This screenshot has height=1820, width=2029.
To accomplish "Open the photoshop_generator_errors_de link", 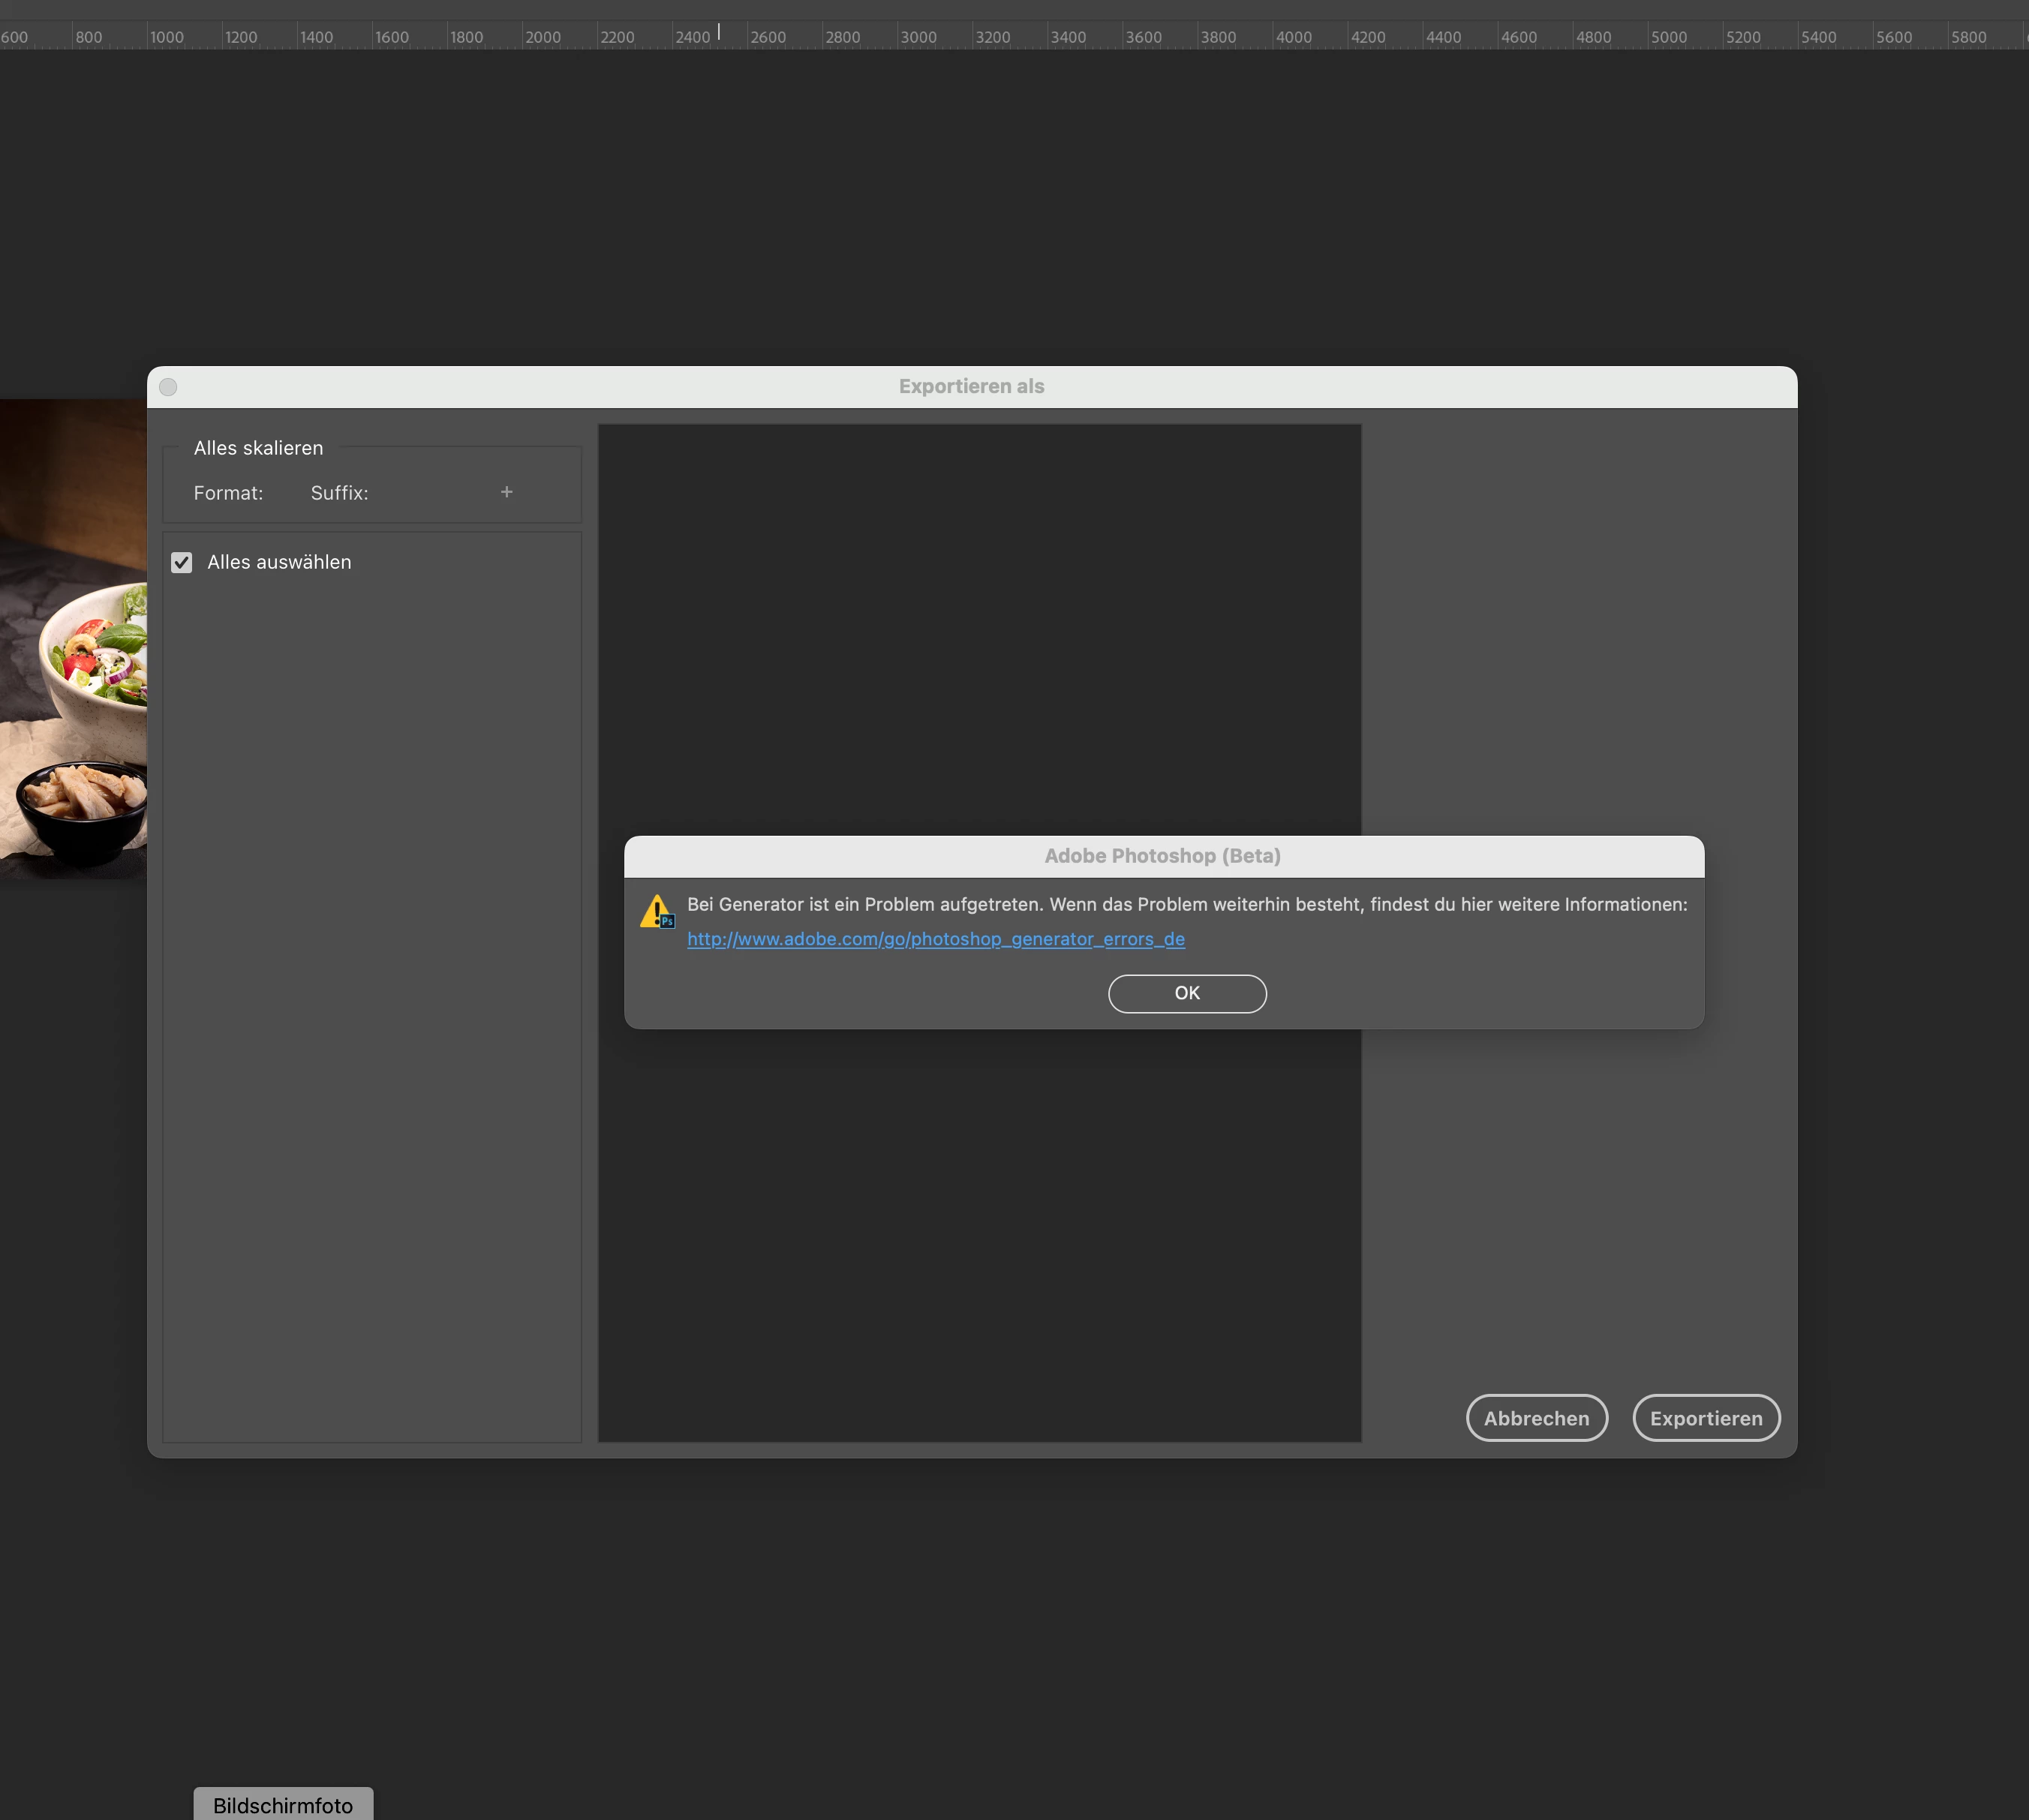I will click(935, 939).
